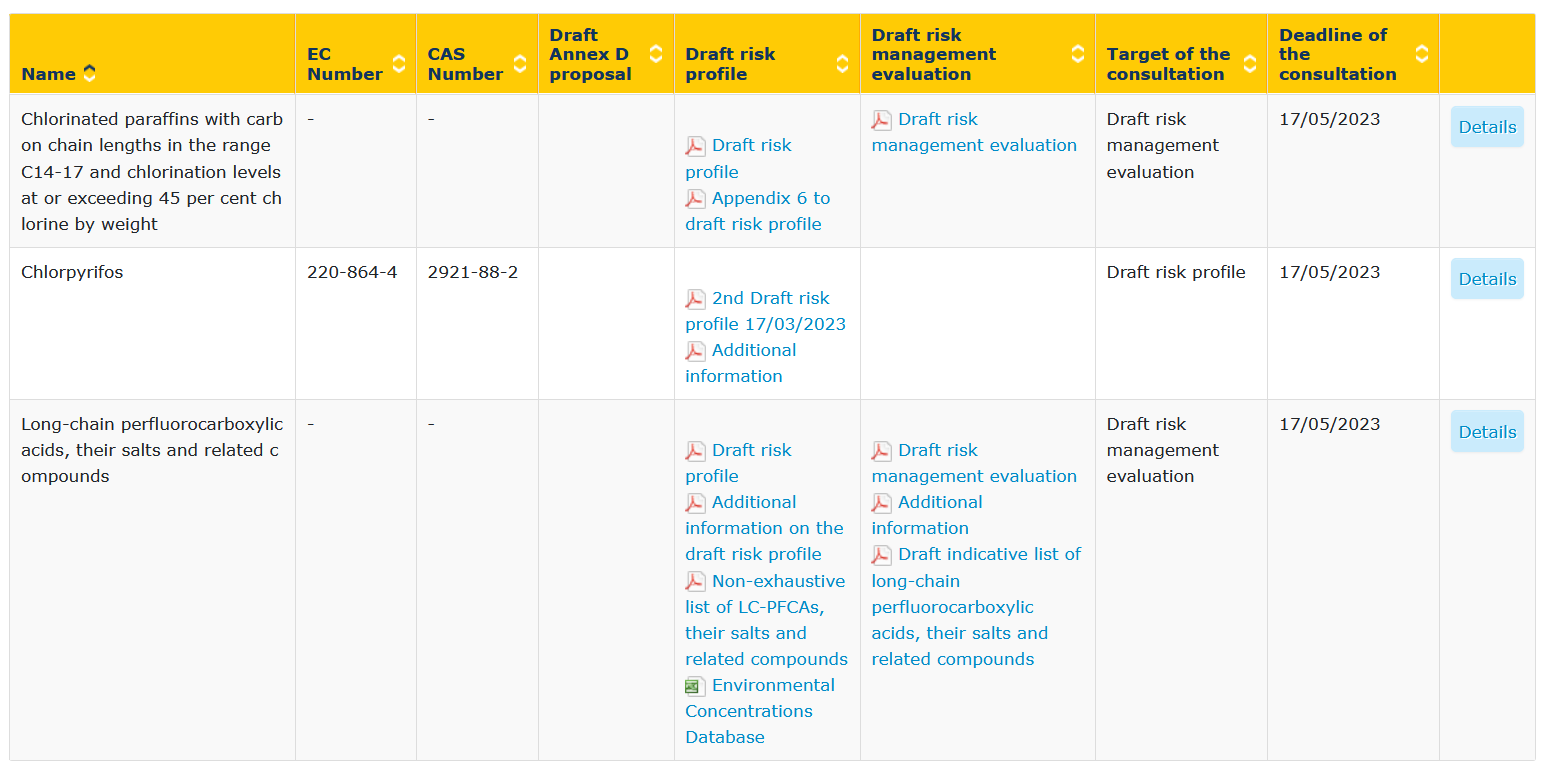Click Excel icon for Environmental Concentrations Database

pos(695,686)
